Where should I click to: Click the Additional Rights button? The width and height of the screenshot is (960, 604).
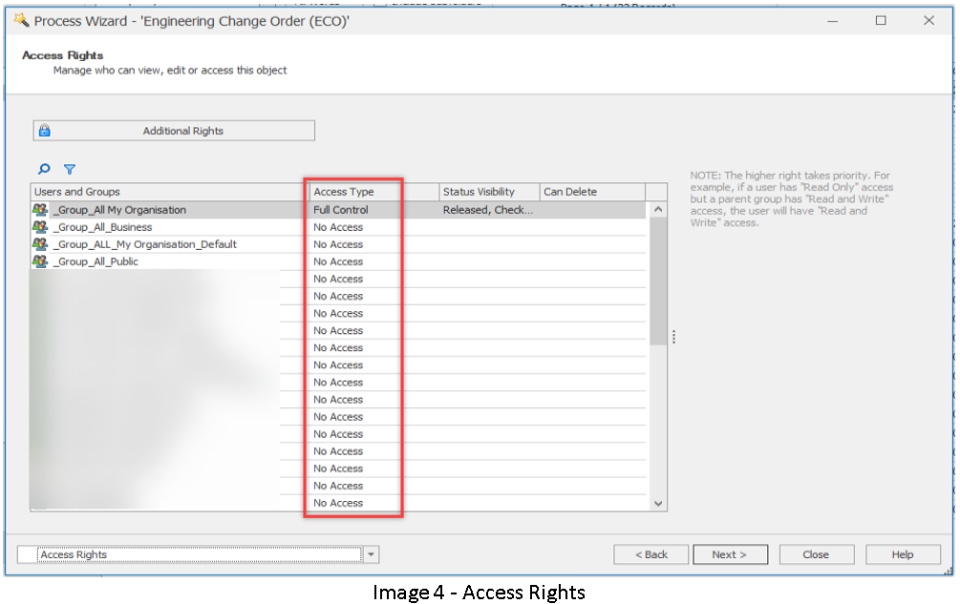coord(174,130)
